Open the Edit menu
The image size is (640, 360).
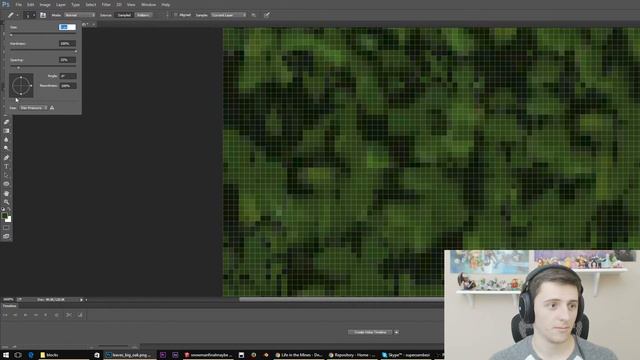(x=31, y=5)
